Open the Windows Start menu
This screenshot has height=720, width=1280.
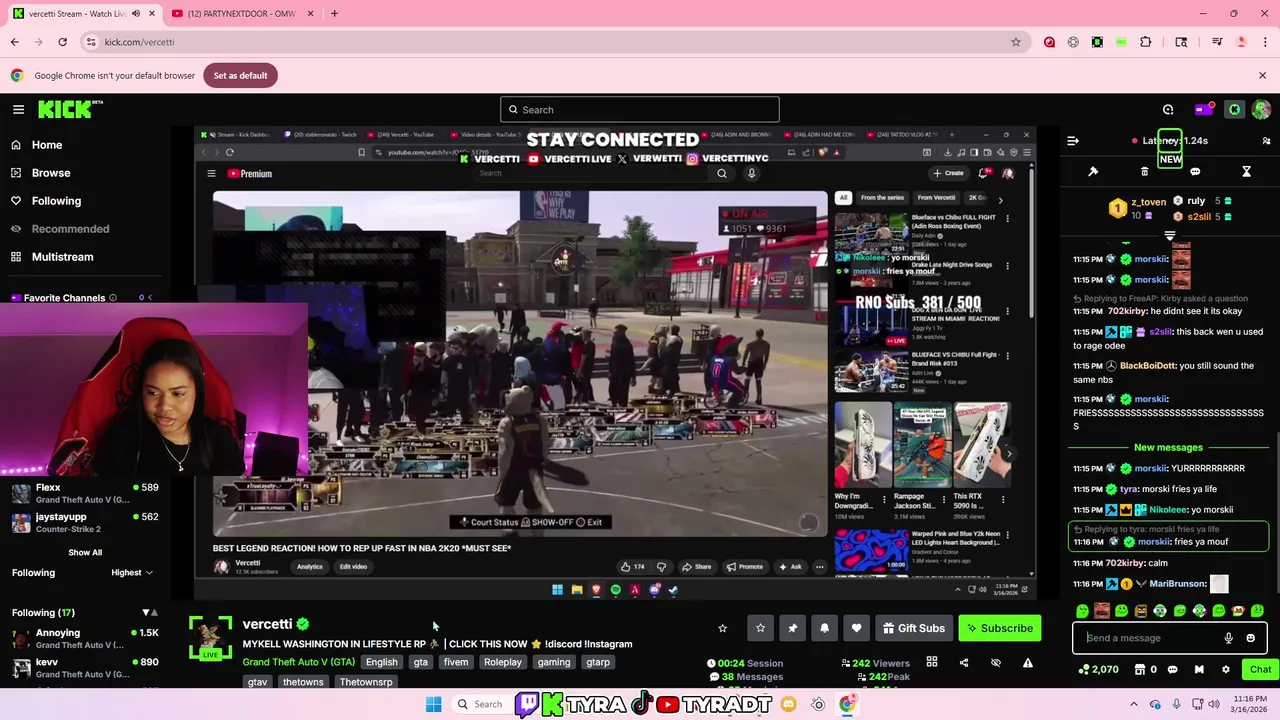[x=433, y=704]
